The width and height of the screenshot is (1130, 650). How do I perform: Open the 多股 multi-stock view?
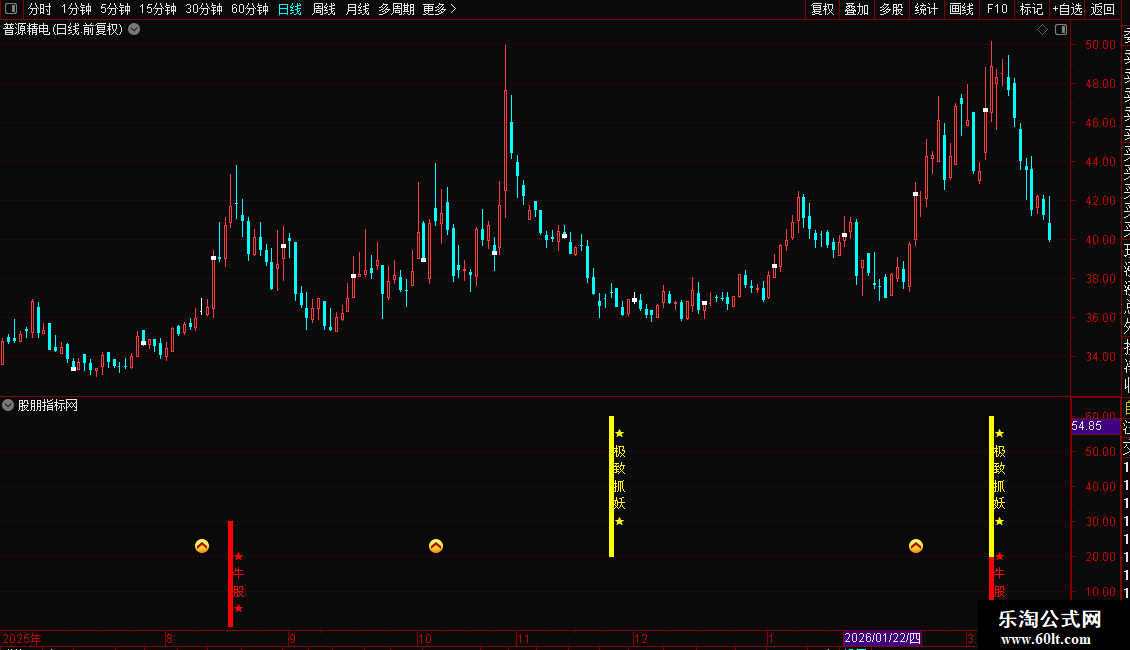coord(891,9)
